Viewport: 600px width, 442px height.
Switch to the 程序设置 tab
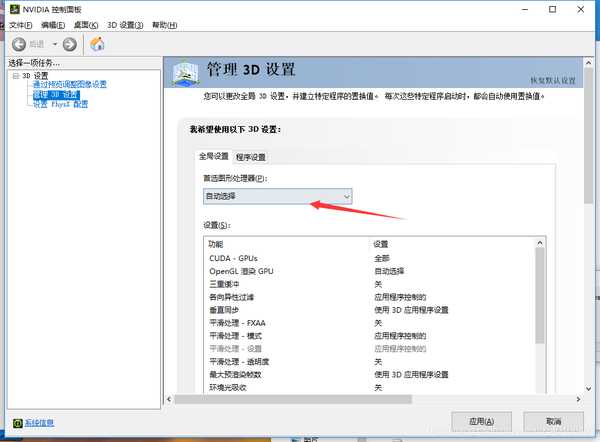[251, 157]
